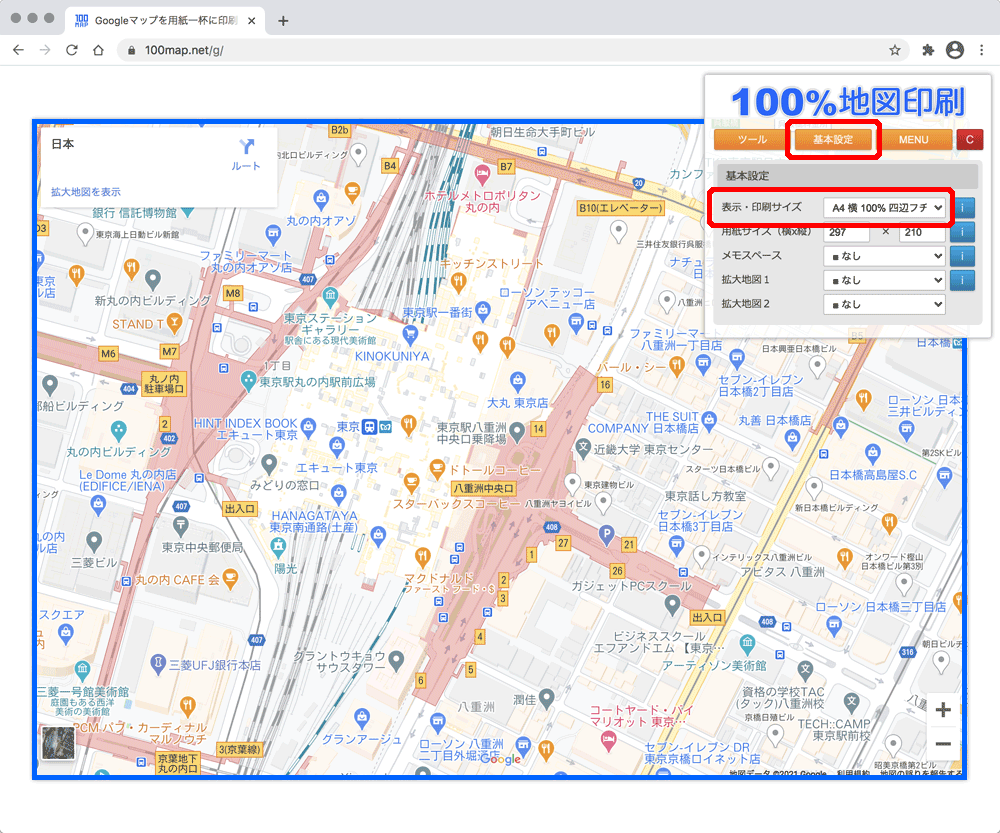This screenshot has width=1000, height=833.
Task: Click the route directions icon
Action: click(246, 152)
